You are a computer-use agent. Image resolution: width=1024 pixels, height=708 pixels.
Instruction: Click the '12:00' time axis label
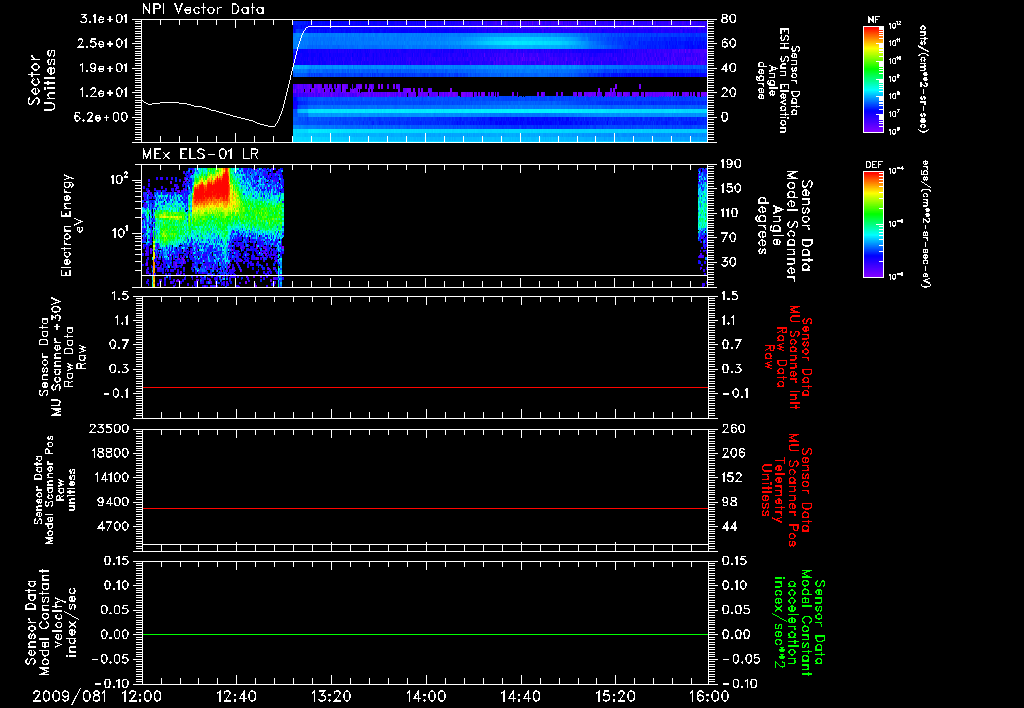[x=142, y=697]
